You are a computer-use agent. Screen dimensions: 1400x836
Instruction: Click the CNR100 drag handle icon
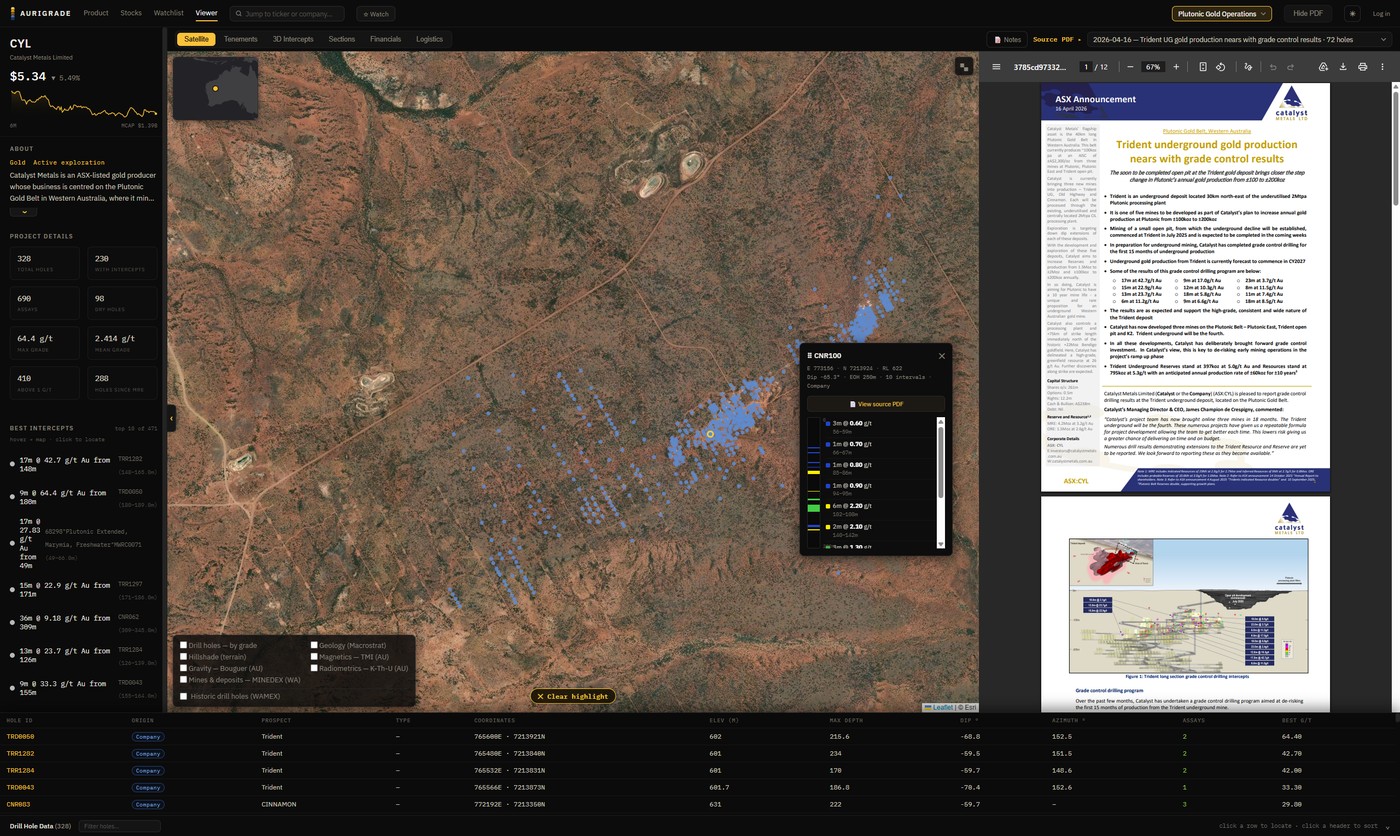[x=810, y=356]
